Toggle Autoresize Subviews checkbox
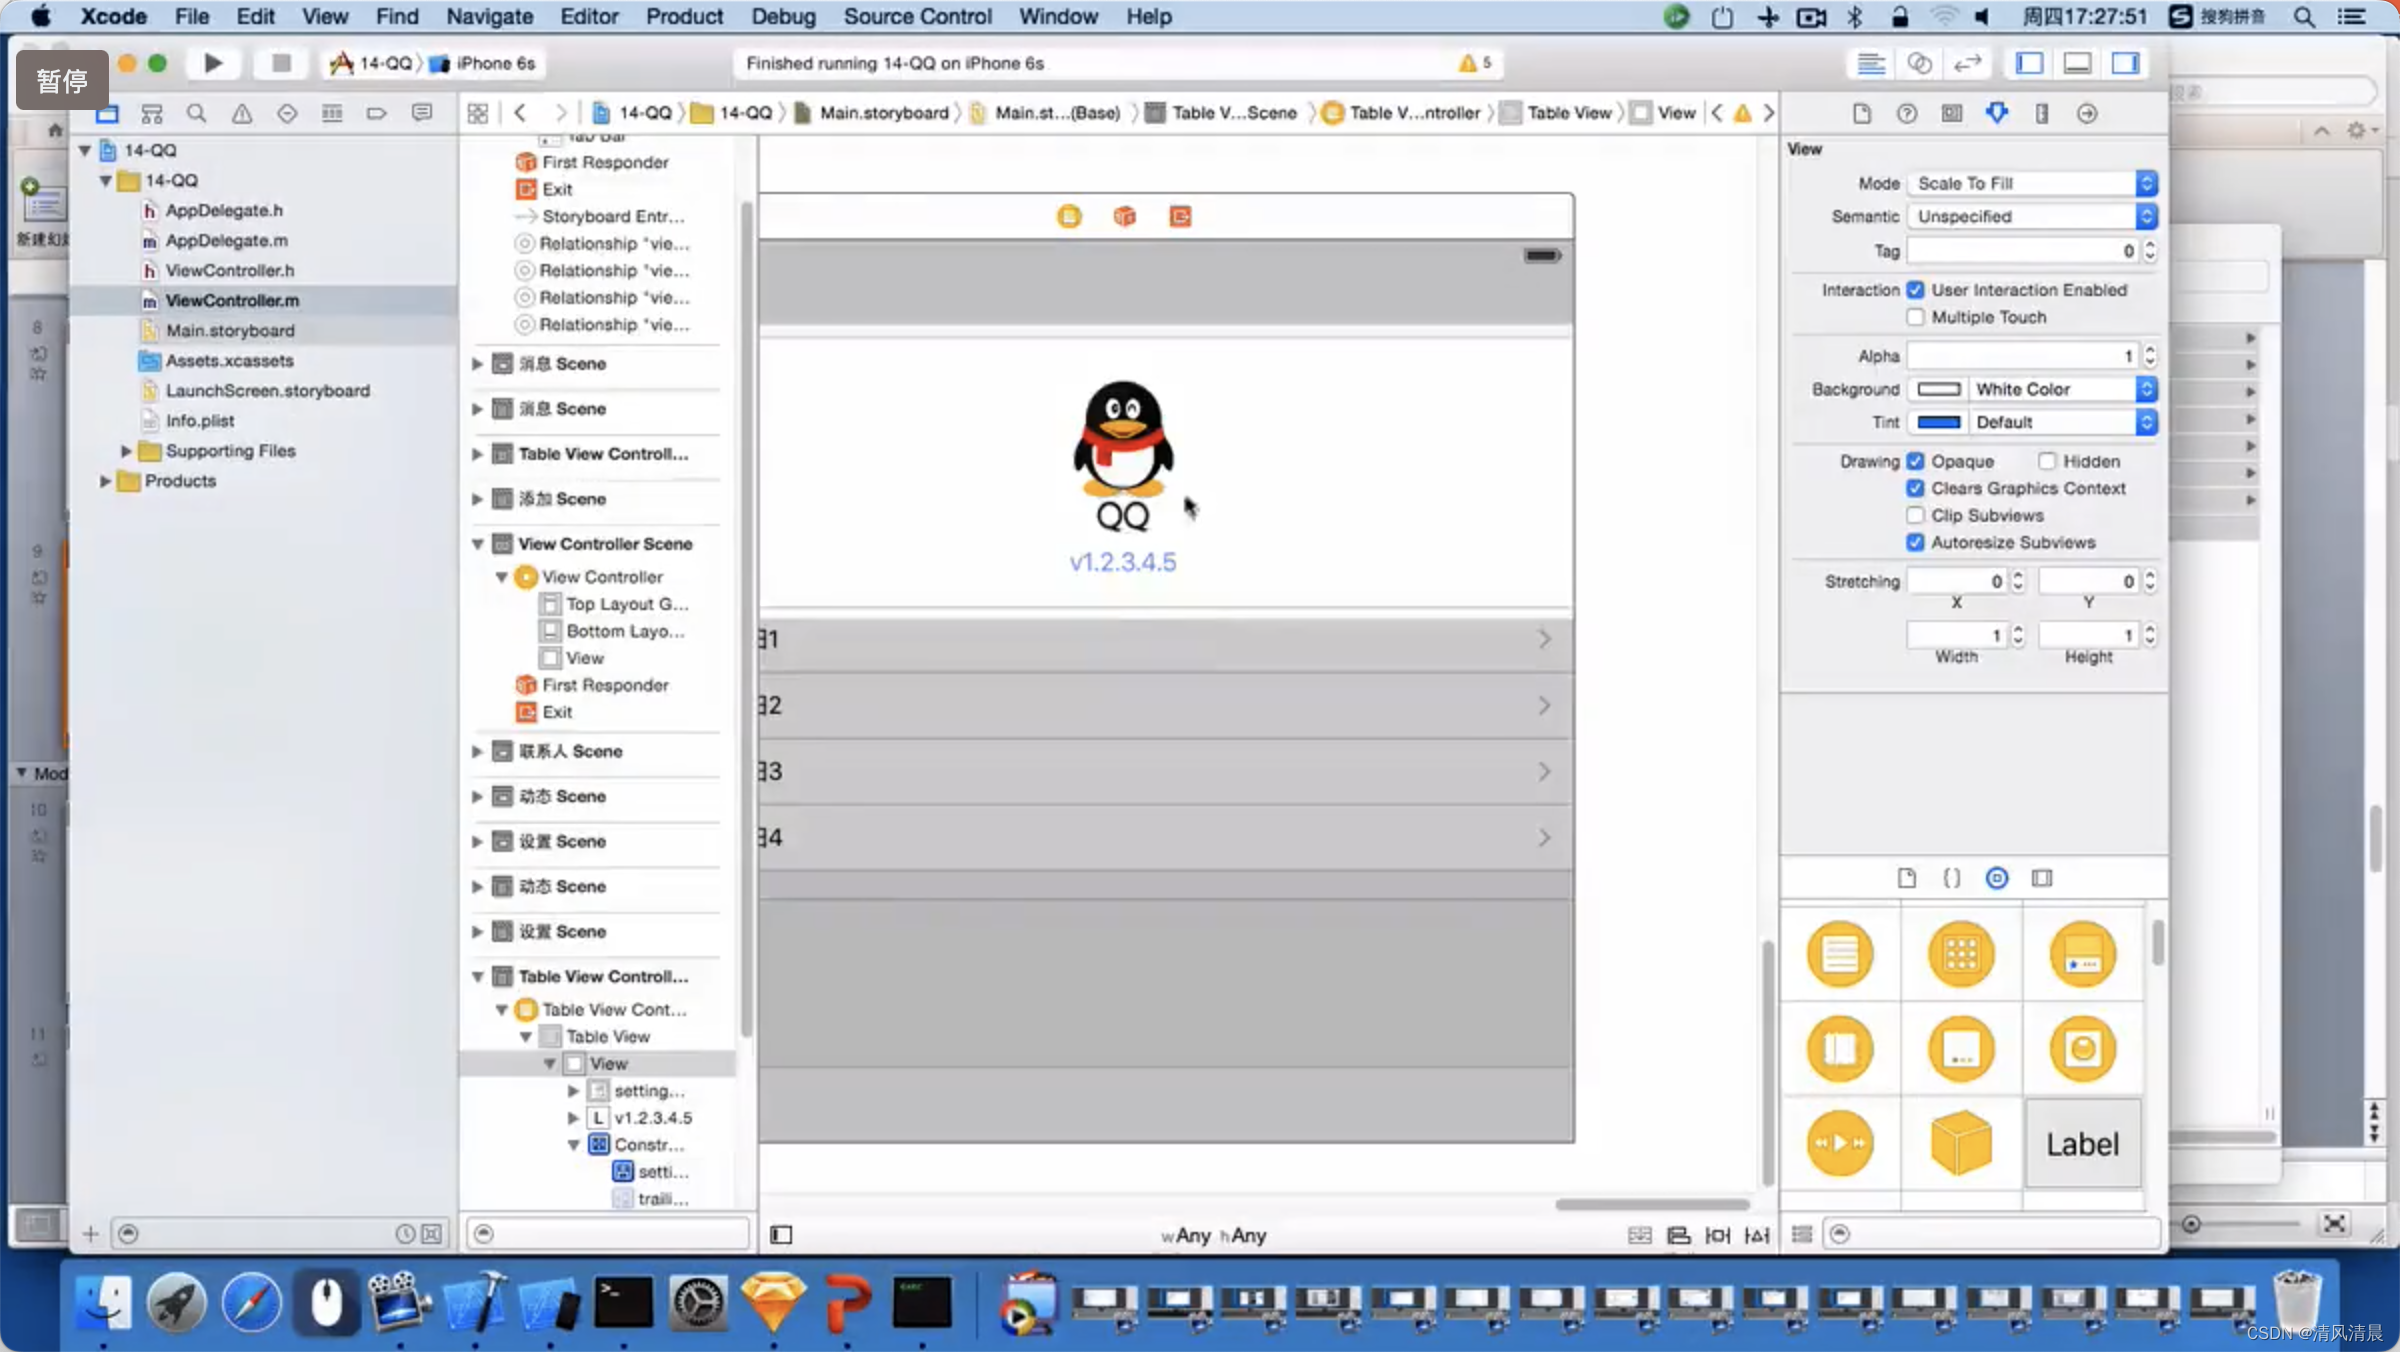 click(1915, 542)
